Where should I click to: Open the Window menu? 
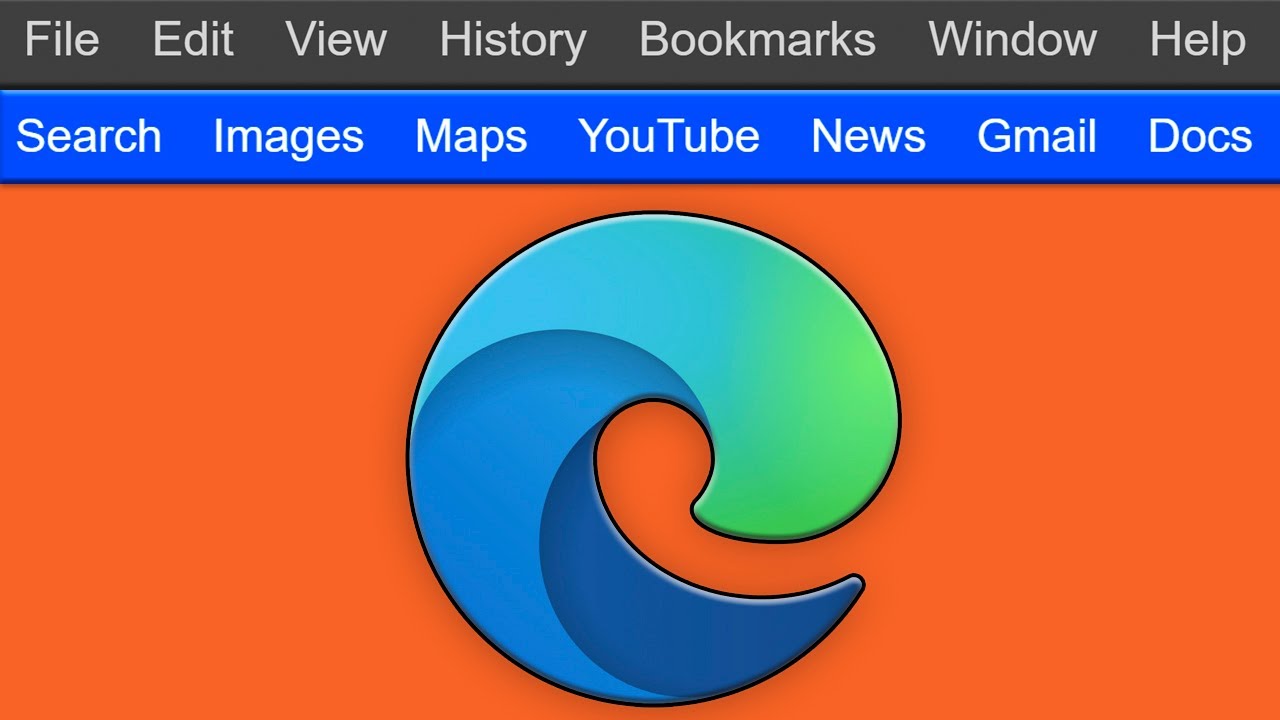pyautogui.click(x=1012, y=40)
